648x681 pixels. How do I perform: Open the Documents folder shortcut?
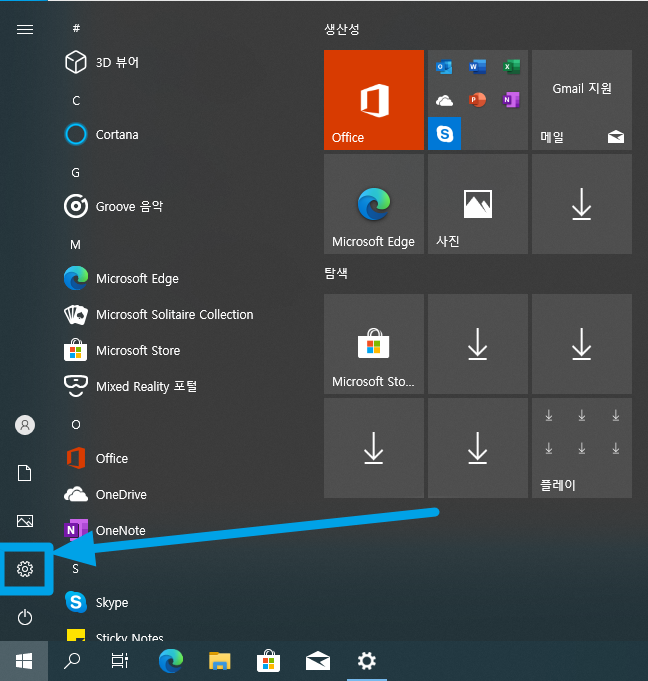tap(25, 473)
